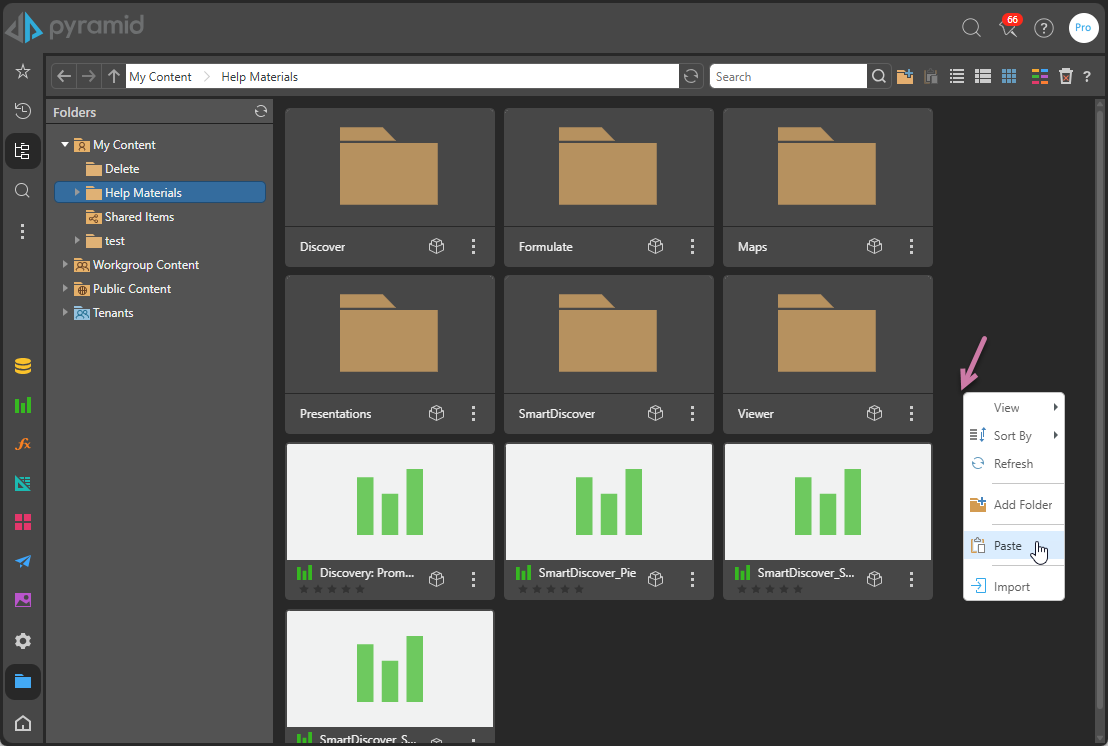Click the add new folder toolbar icon
Screen dimensions: 1108x746
pos(905,76)
